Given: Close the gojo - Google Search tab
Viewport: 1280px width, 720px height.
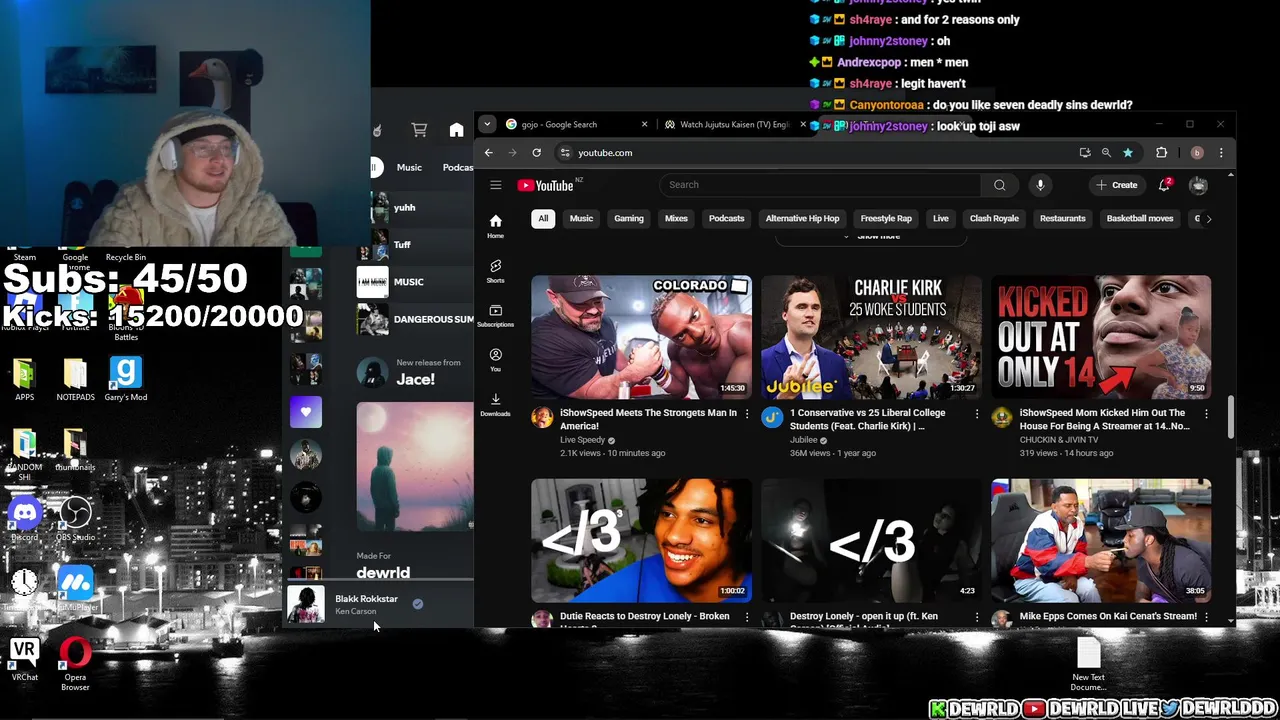Looking at the screenshot, I should (x=644, y=125).
